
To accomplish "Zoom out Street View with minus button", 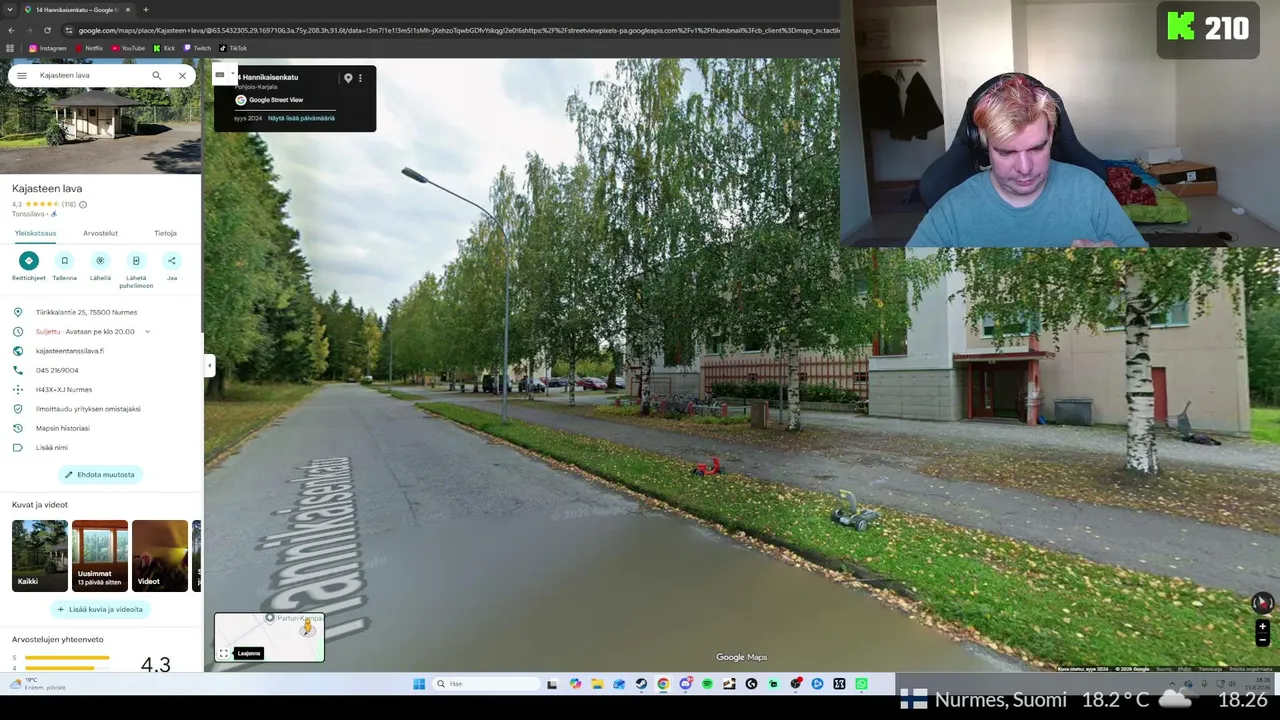I will [x=1262, y=639].
